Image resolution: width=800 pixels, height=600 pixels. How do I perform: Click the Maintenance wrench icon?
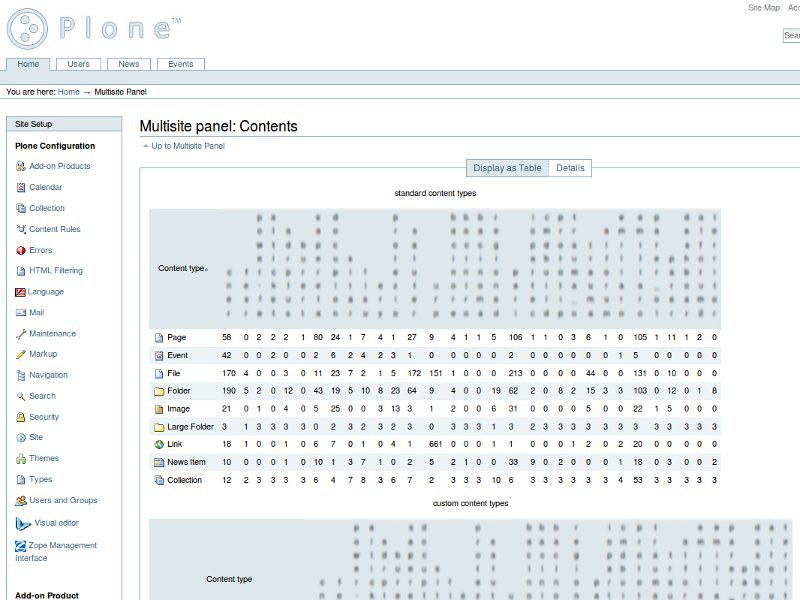[x=20, y=334]
